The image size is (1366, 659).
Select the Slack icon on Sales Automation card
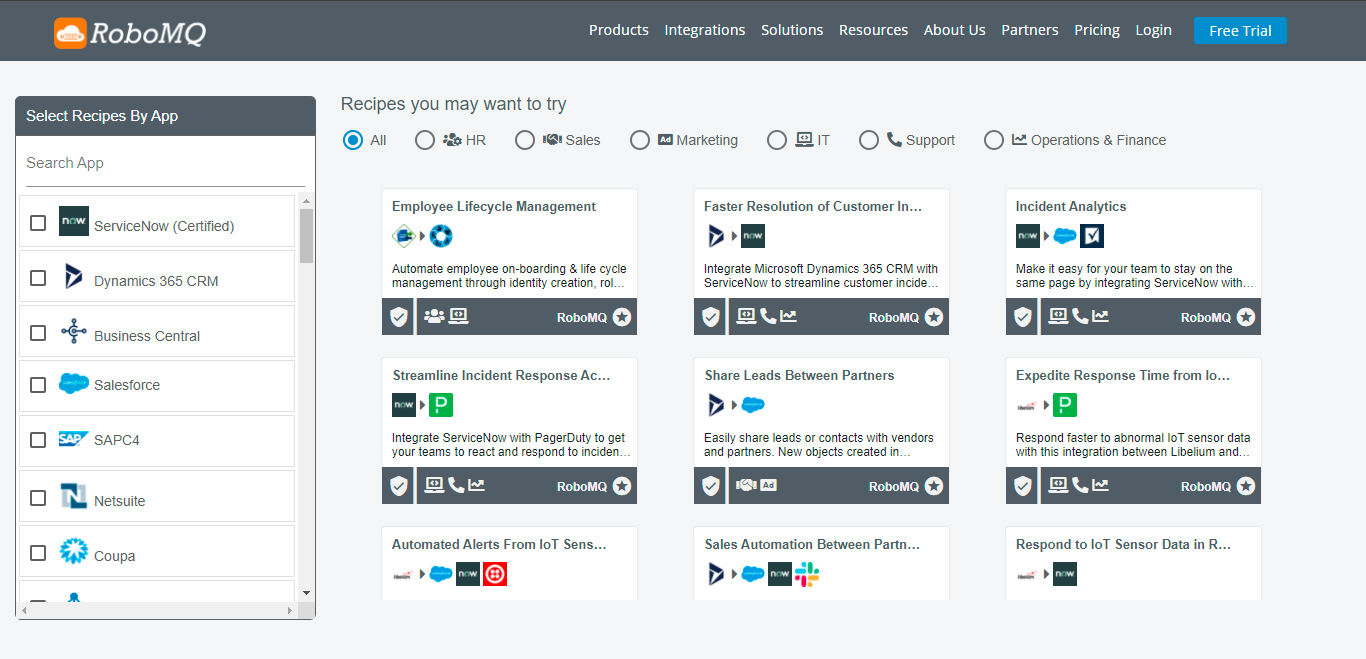click(807, 574)
